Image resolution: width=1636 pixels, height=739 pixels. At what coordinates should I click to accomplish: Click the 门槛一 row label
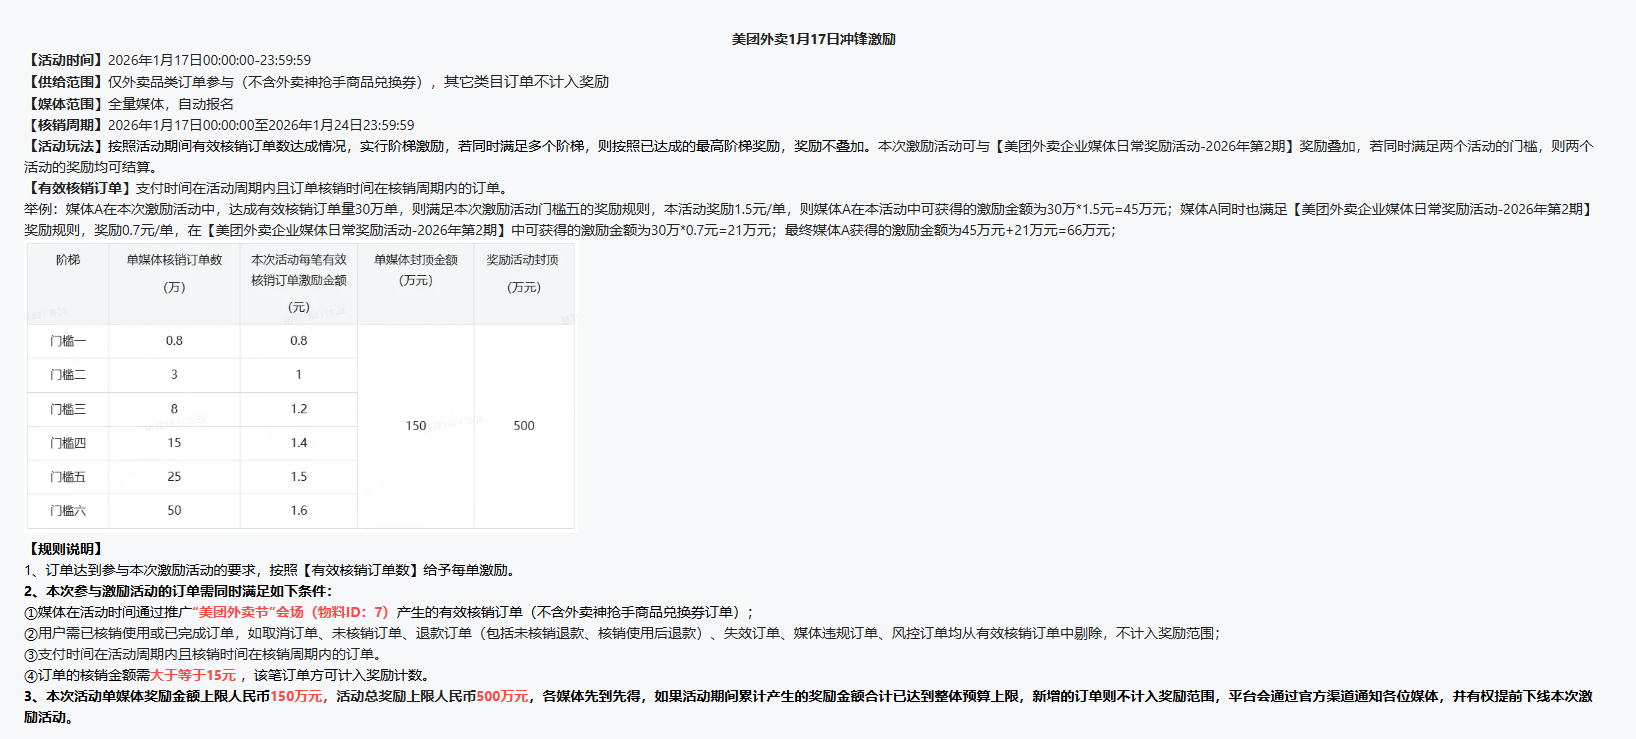click(68, 341)
